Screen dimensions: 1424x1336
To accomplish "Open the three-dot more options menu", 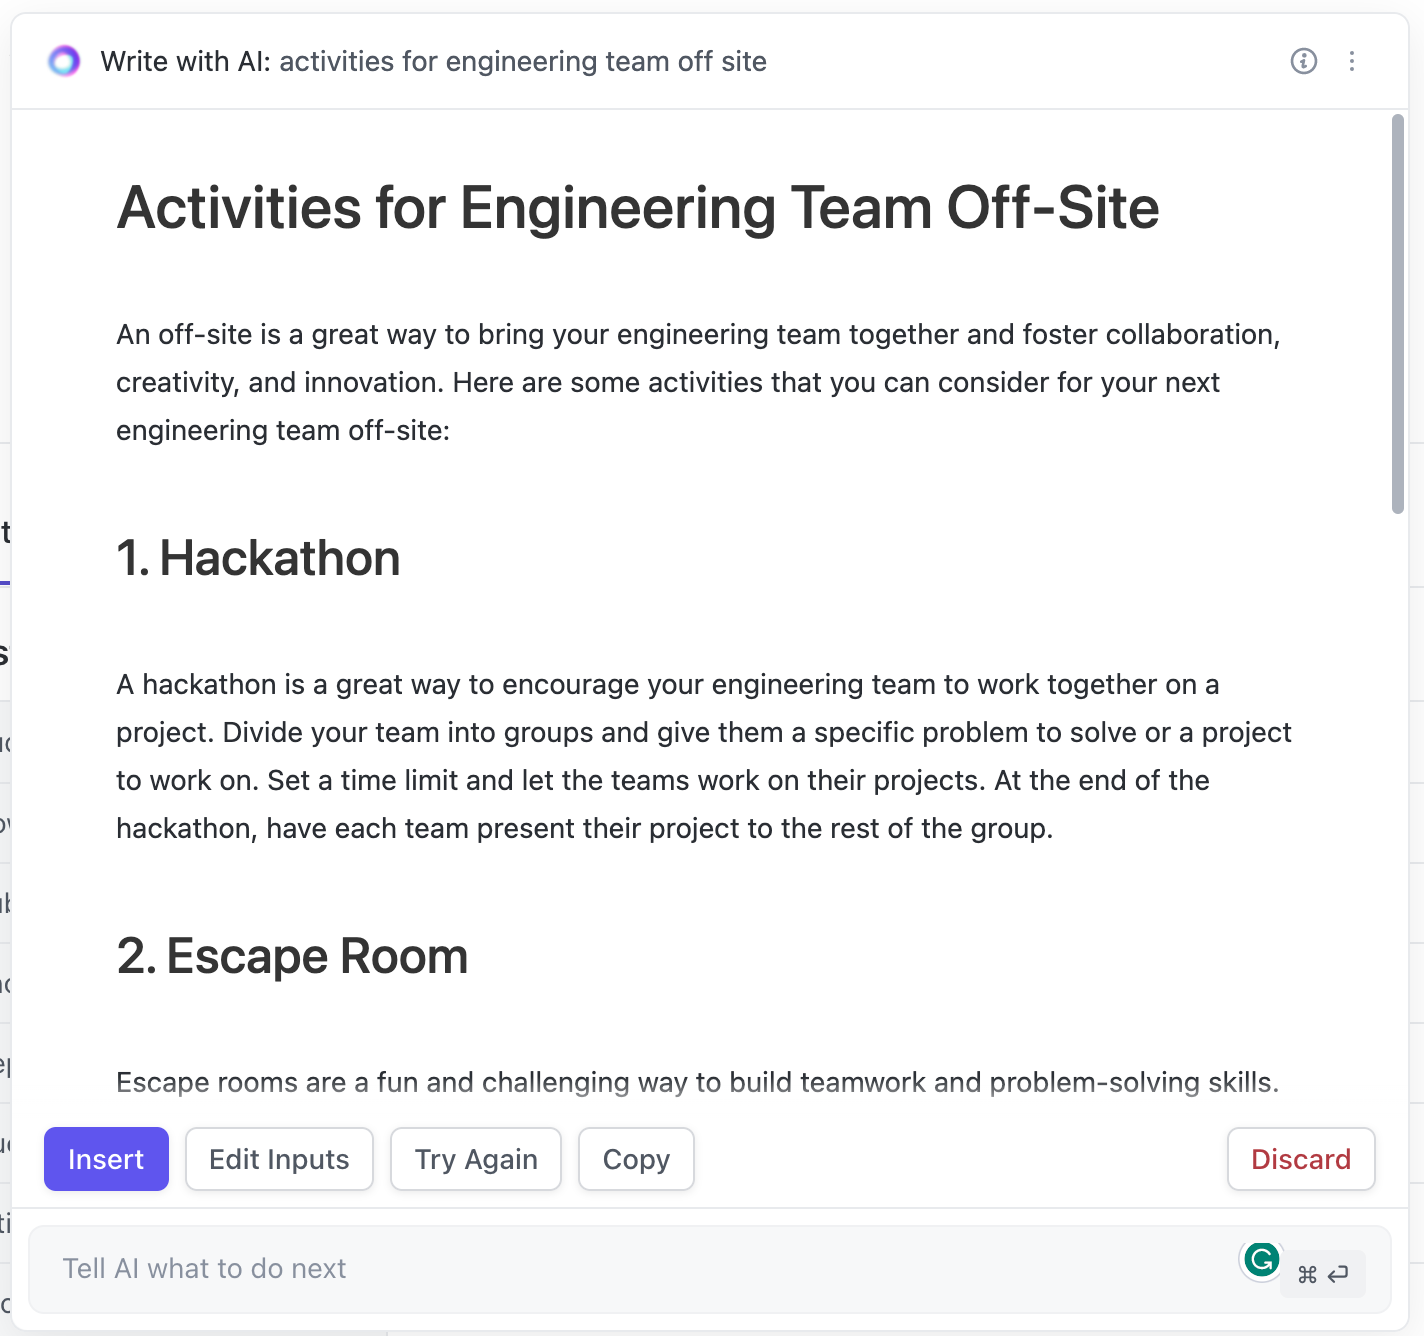I will click(x=1351, y=61).
